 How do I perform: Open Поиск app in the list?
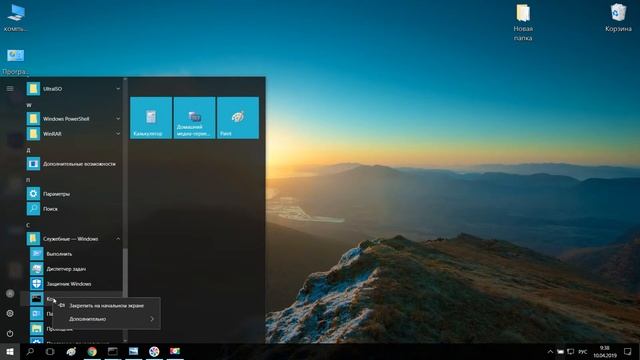click(73, 209)
